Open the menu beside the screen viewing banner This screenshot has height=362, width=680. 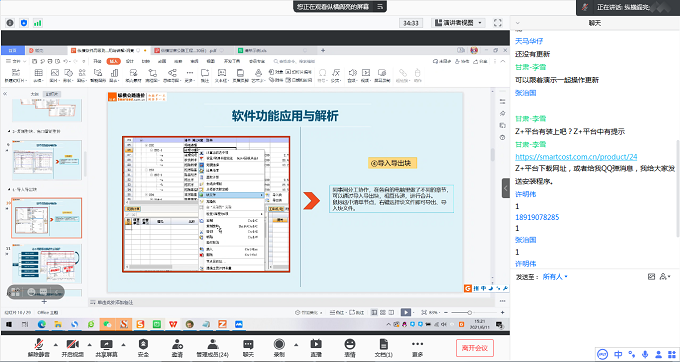380,7
